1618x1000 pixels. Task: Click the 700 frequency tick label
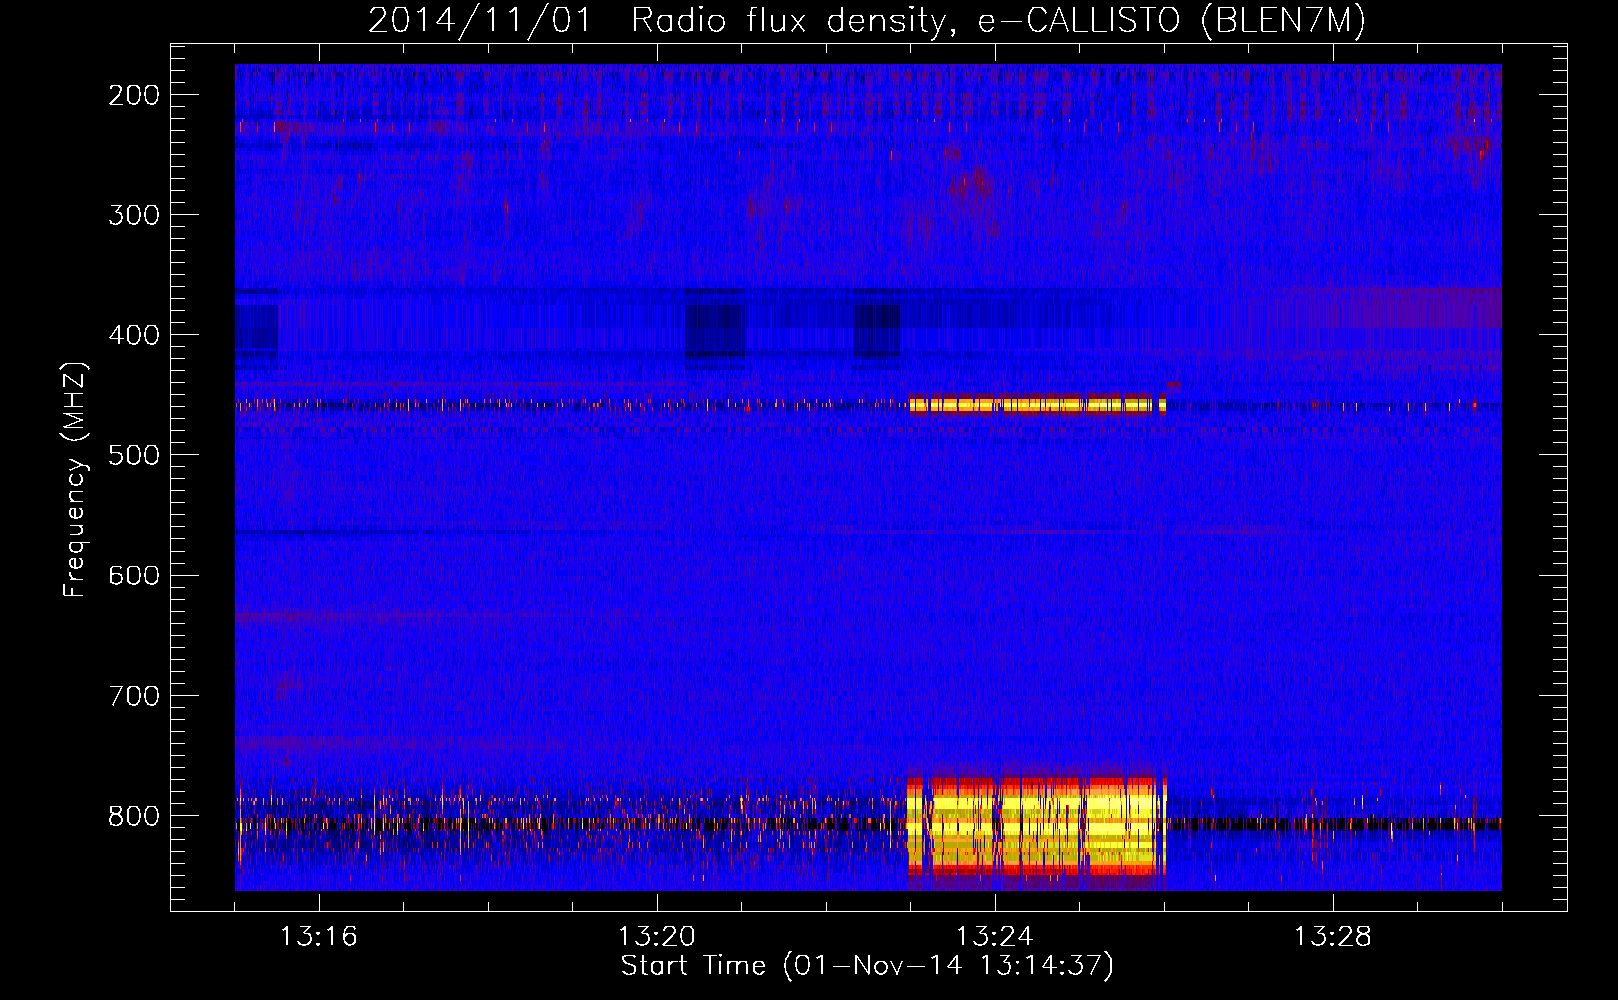point(133,695)
